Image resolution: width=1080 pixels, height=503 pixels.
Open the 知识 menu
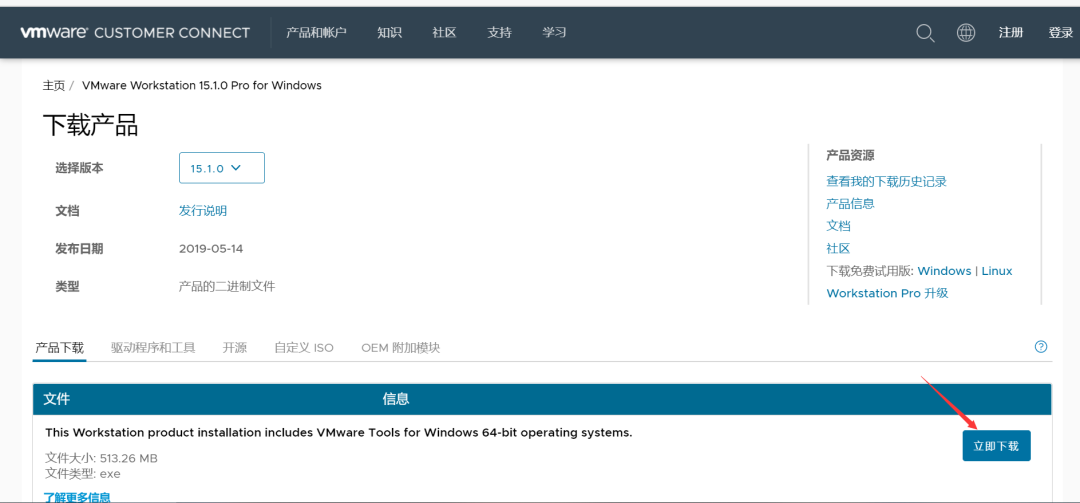click(x=389, y=32)
